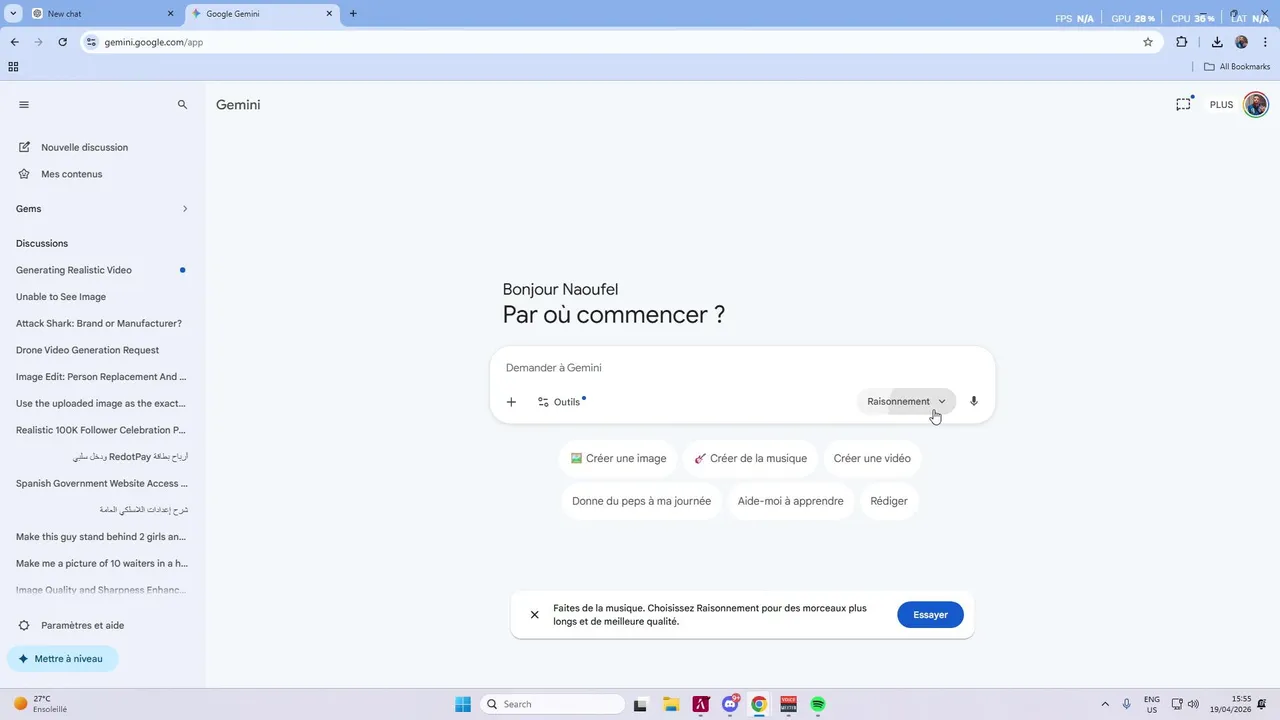Select the Créer une image suggestion

click(x=618, y=459)
